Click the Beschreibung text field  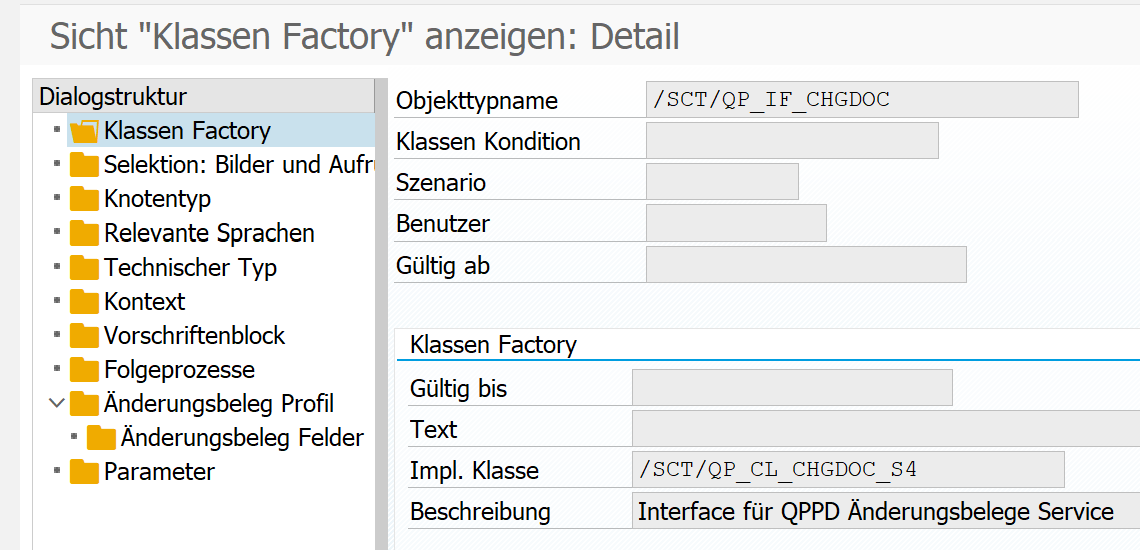tap(886, 511)
